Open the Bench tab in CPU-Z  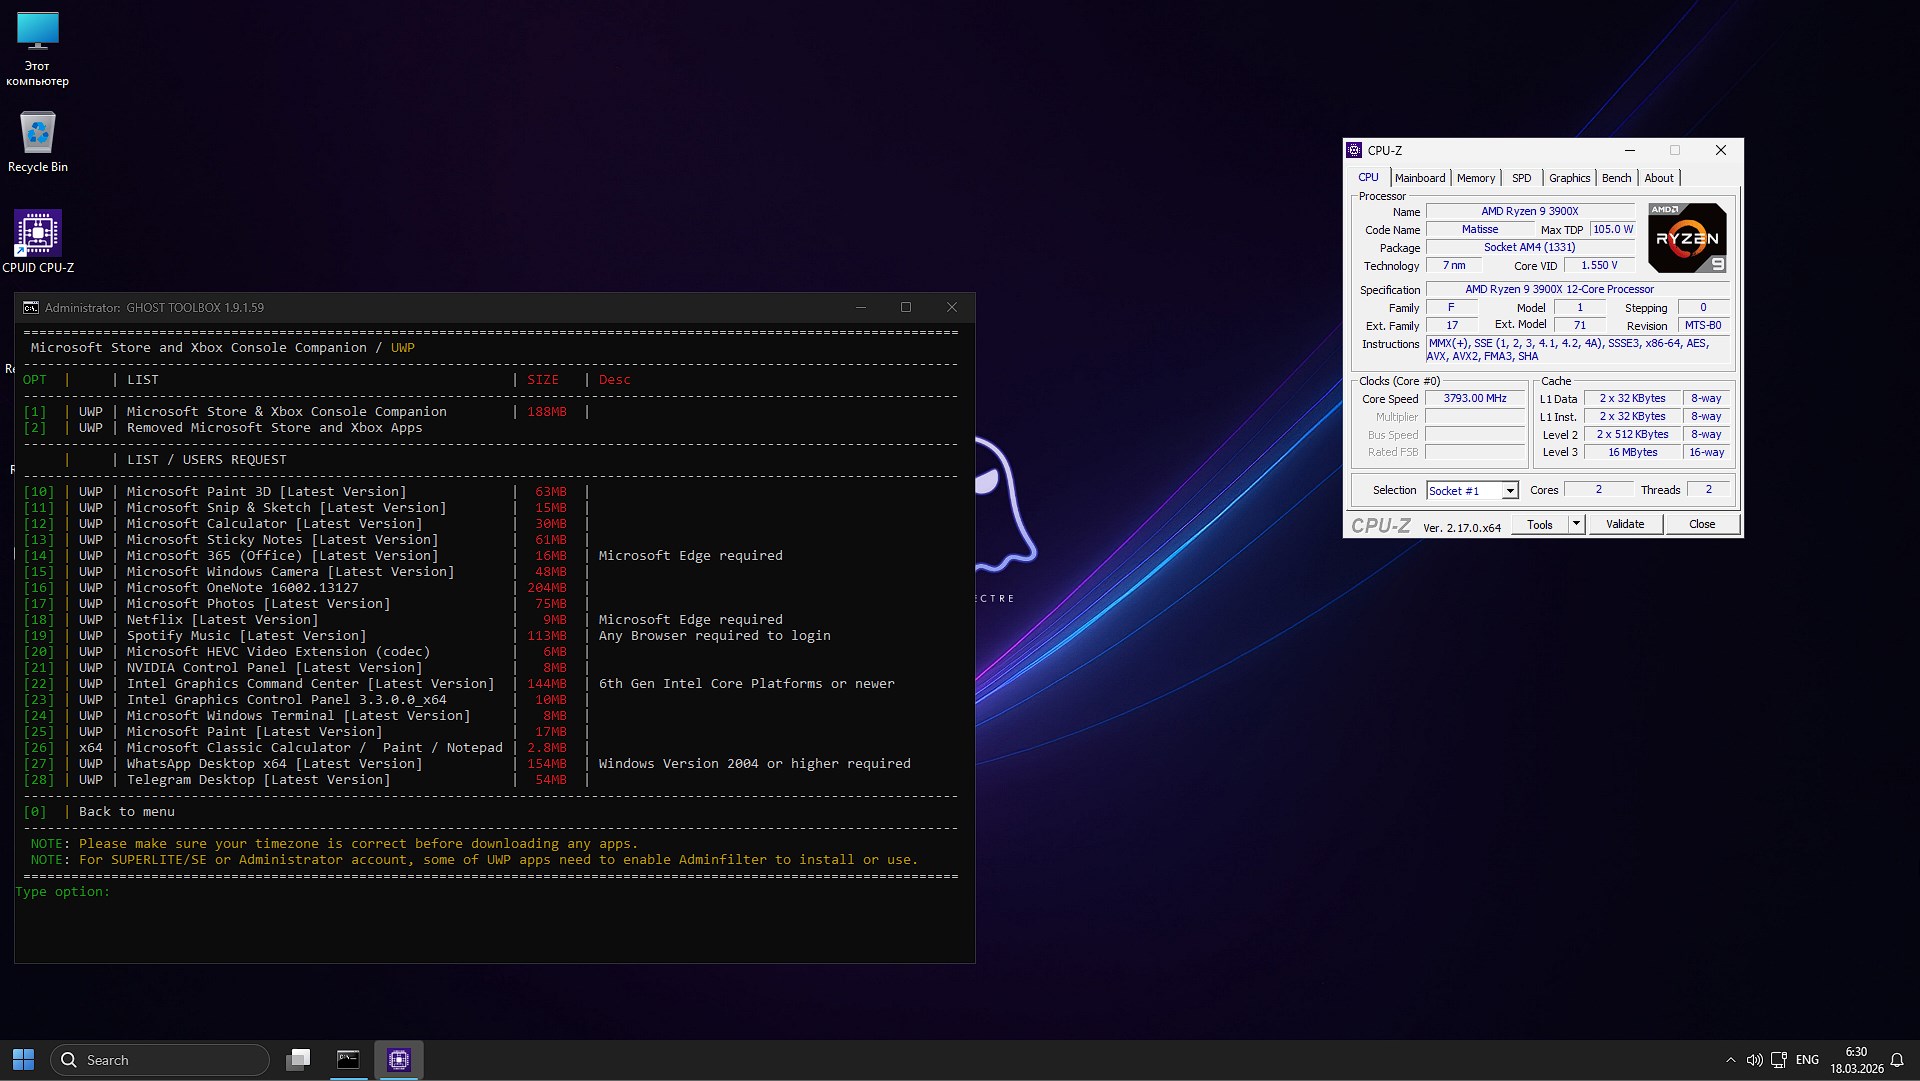1616,177
